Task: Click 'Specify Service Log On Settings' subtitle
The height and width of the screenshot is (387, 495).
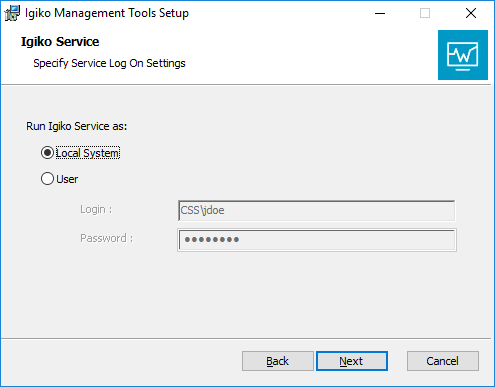Action: tap(109, 63)
